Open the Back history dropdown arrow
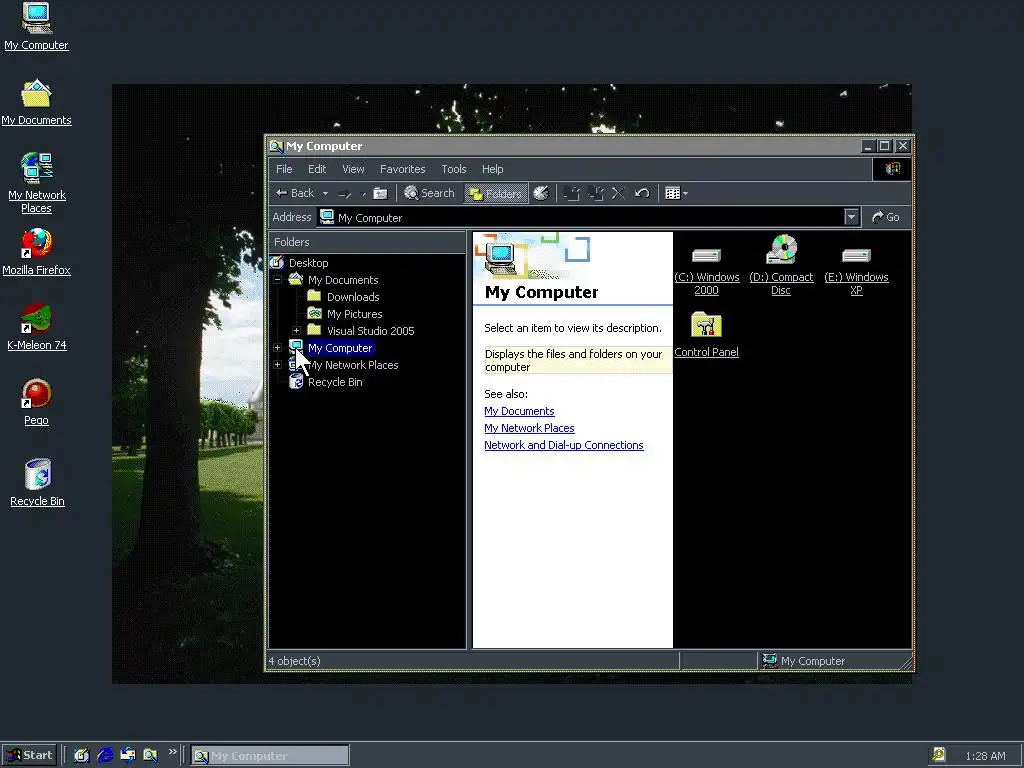1024x768 pixels. coord(325,193)
